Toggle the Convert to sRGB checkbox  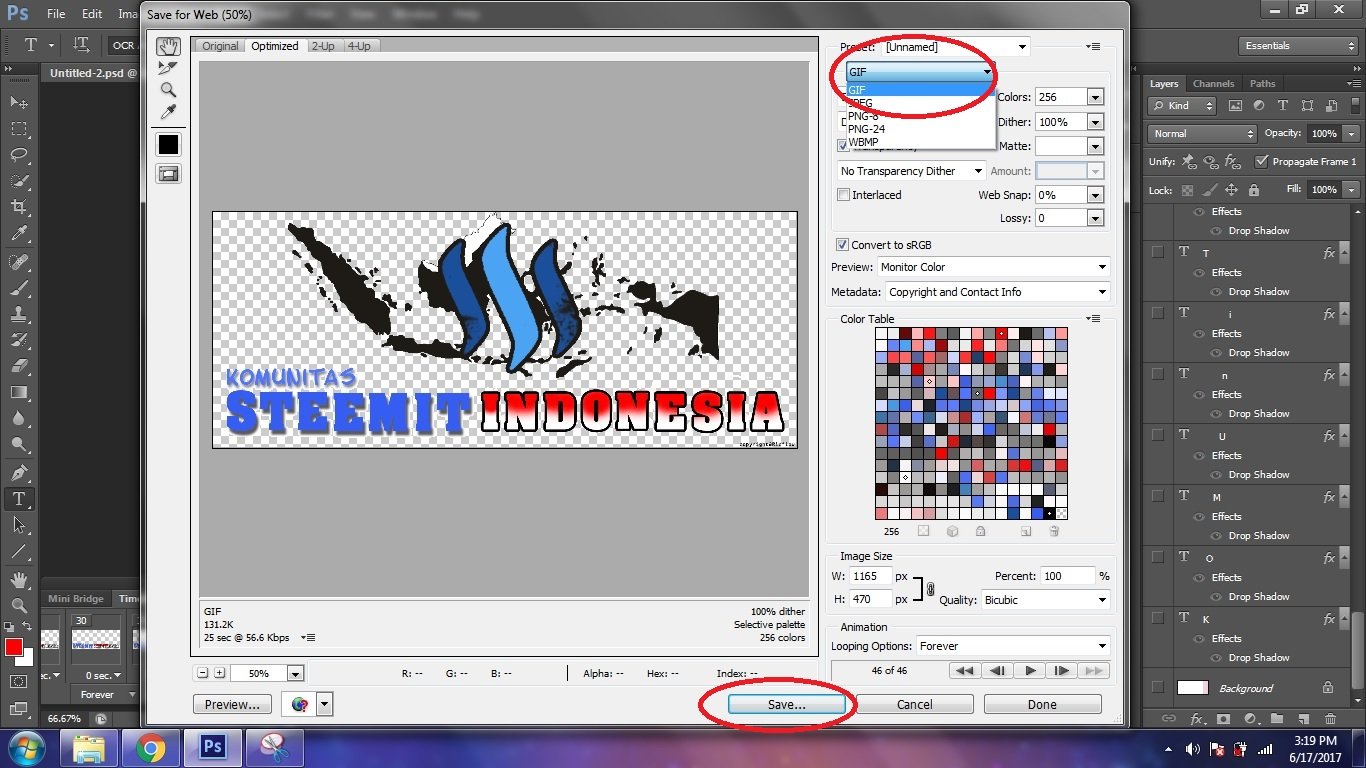(842, 245)
